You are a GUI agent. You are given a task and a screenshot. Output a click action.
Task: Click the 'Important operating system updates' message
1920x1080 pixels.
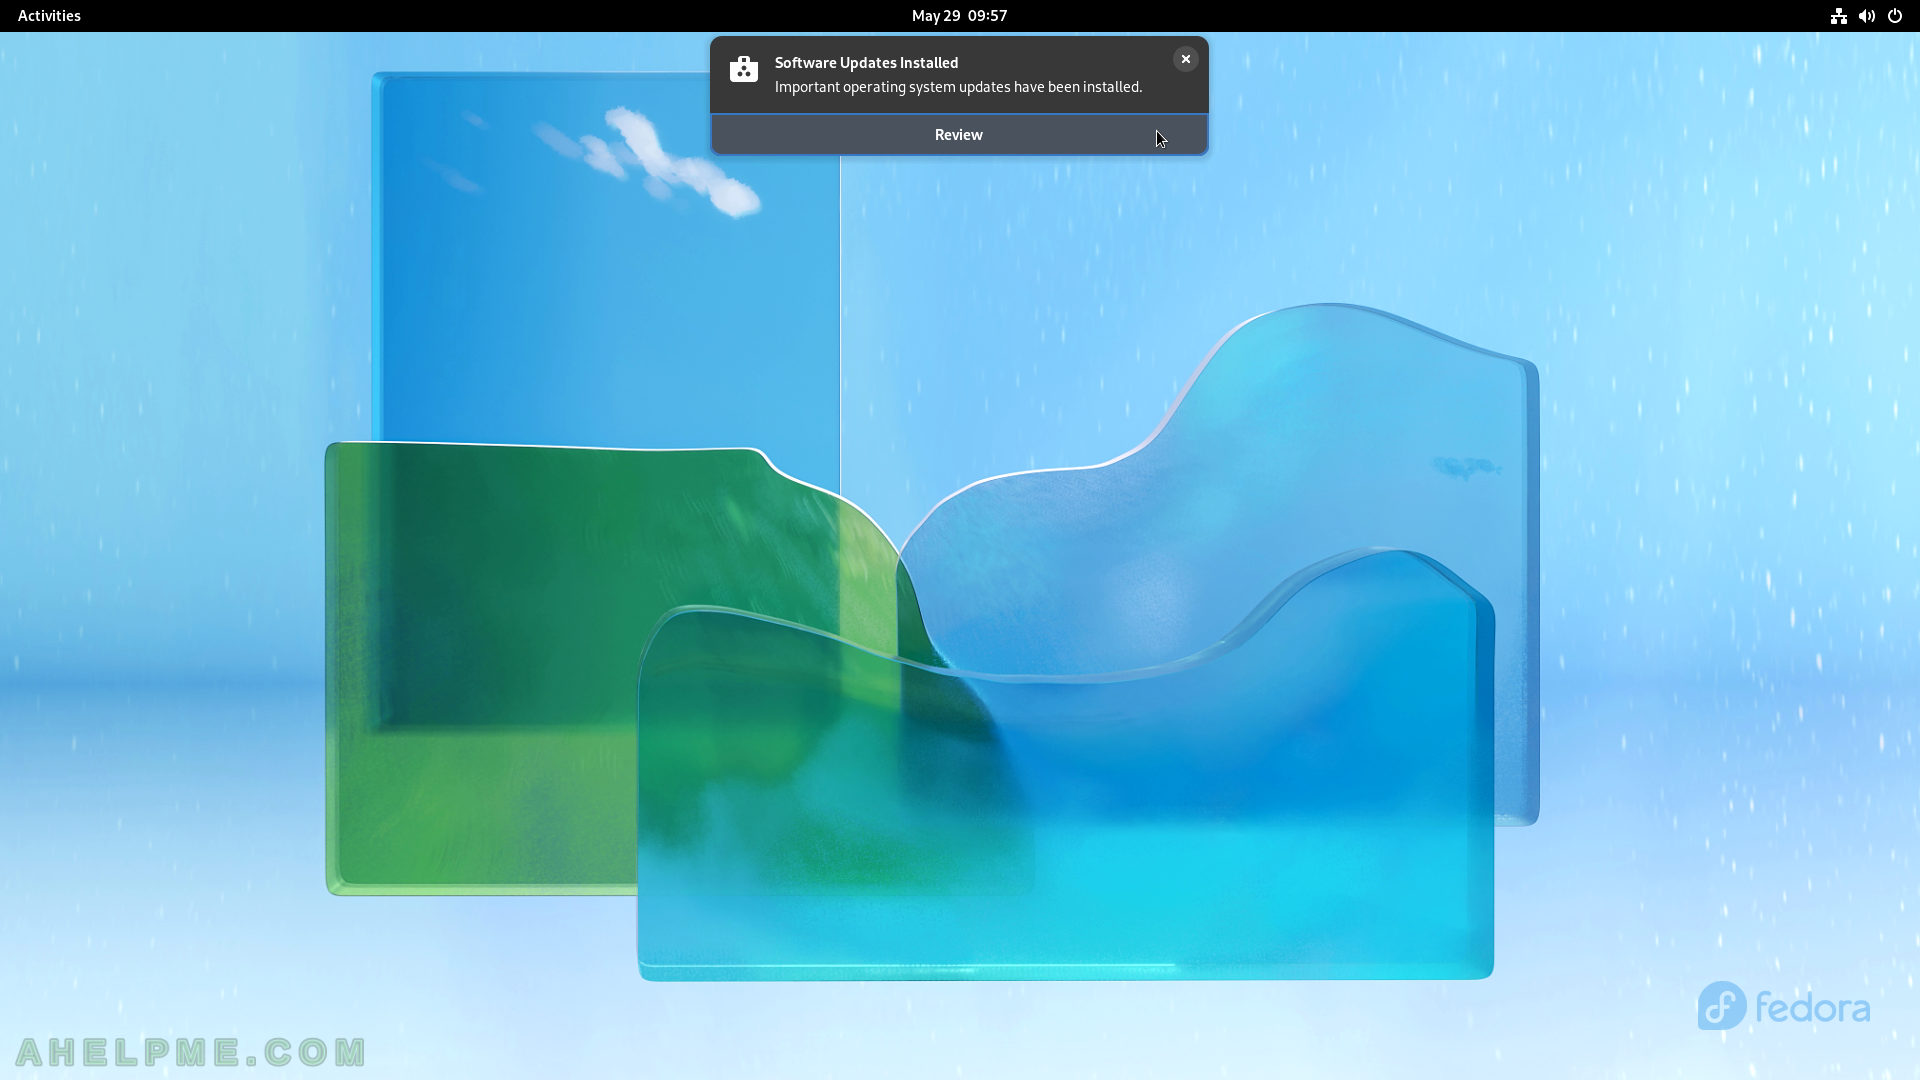tap(958, 87)
